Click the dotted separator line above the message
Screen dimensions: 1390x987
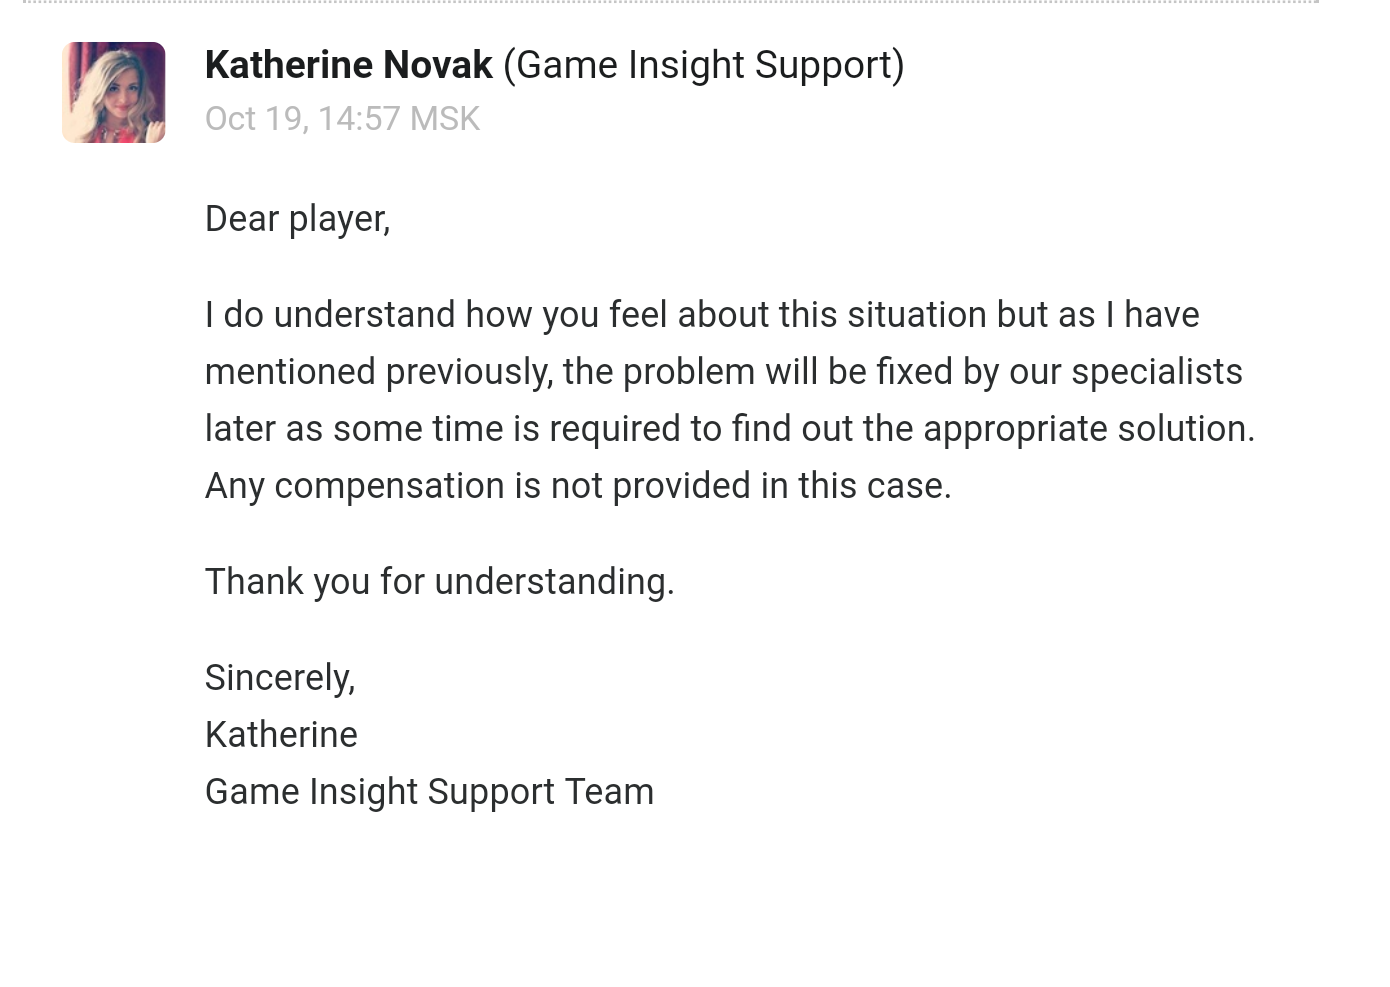point(670,2)
